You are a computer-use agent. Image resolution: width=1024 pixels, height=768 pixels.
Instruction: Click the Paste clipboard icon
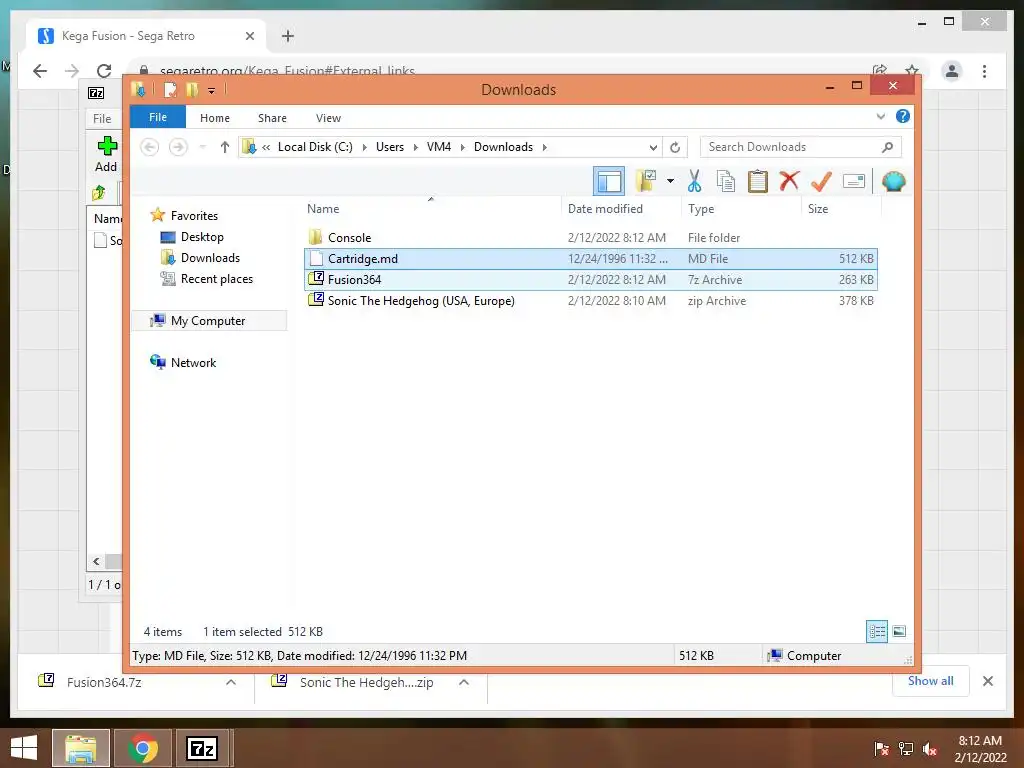[758, 181]
